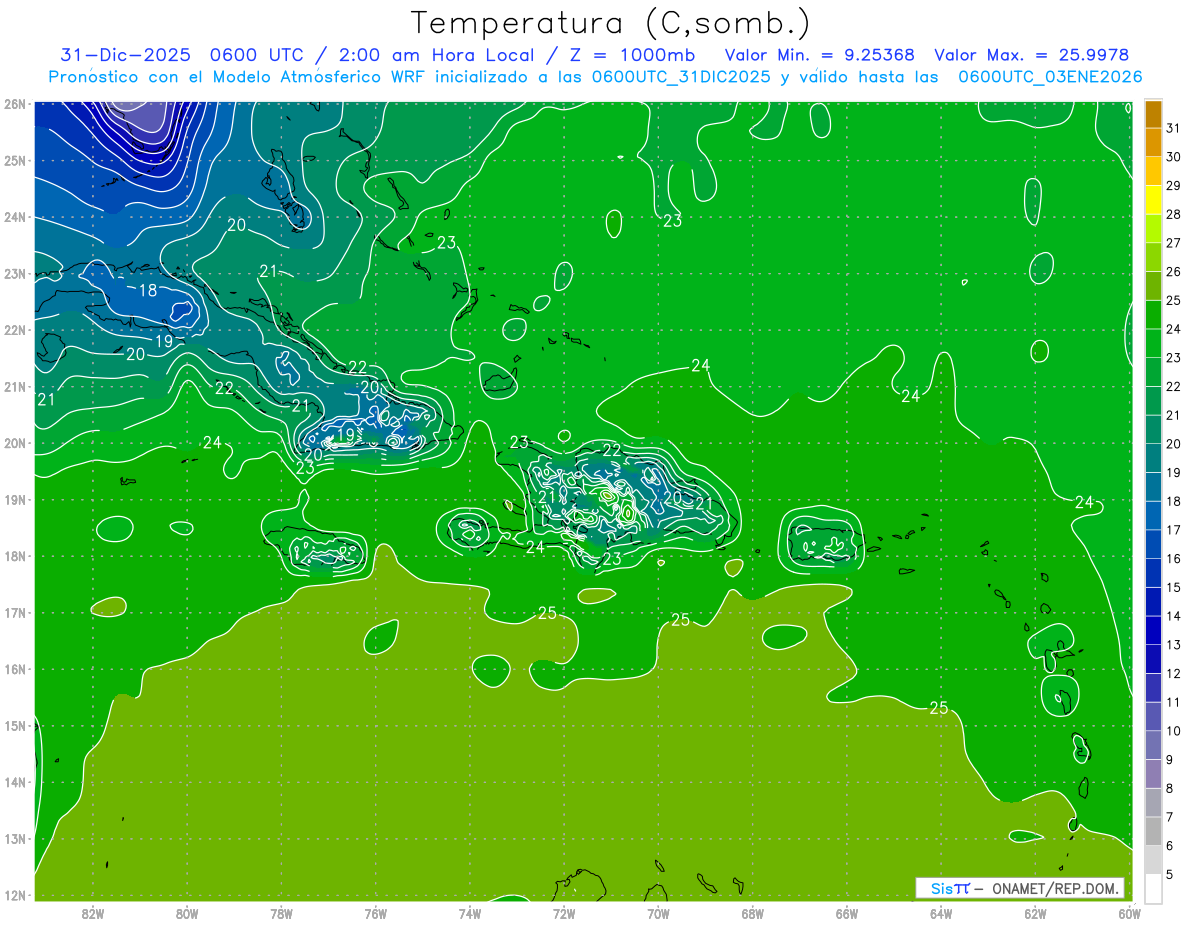Click the 64W longitude axis label
Screen dimensions: 1200x927
pyautogui.click(x=941, y=913)
